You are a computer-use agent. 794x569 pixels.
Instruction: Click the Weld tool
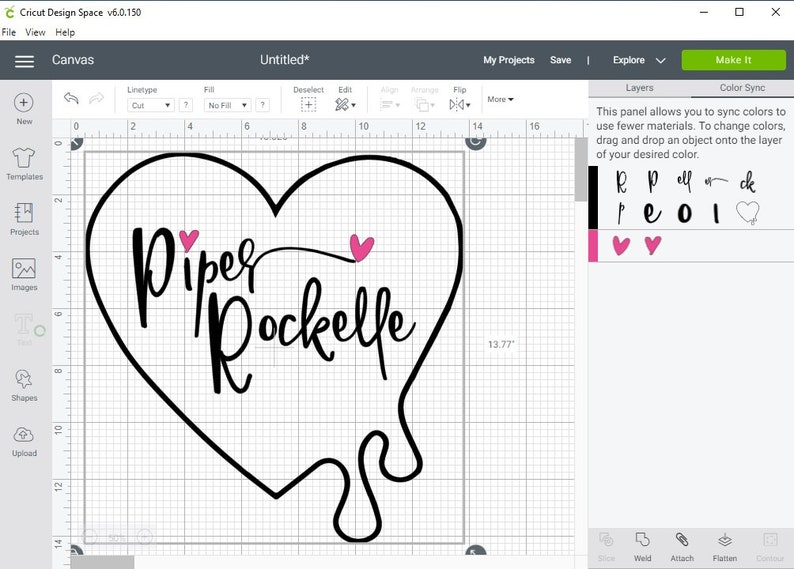click(643, 547)
